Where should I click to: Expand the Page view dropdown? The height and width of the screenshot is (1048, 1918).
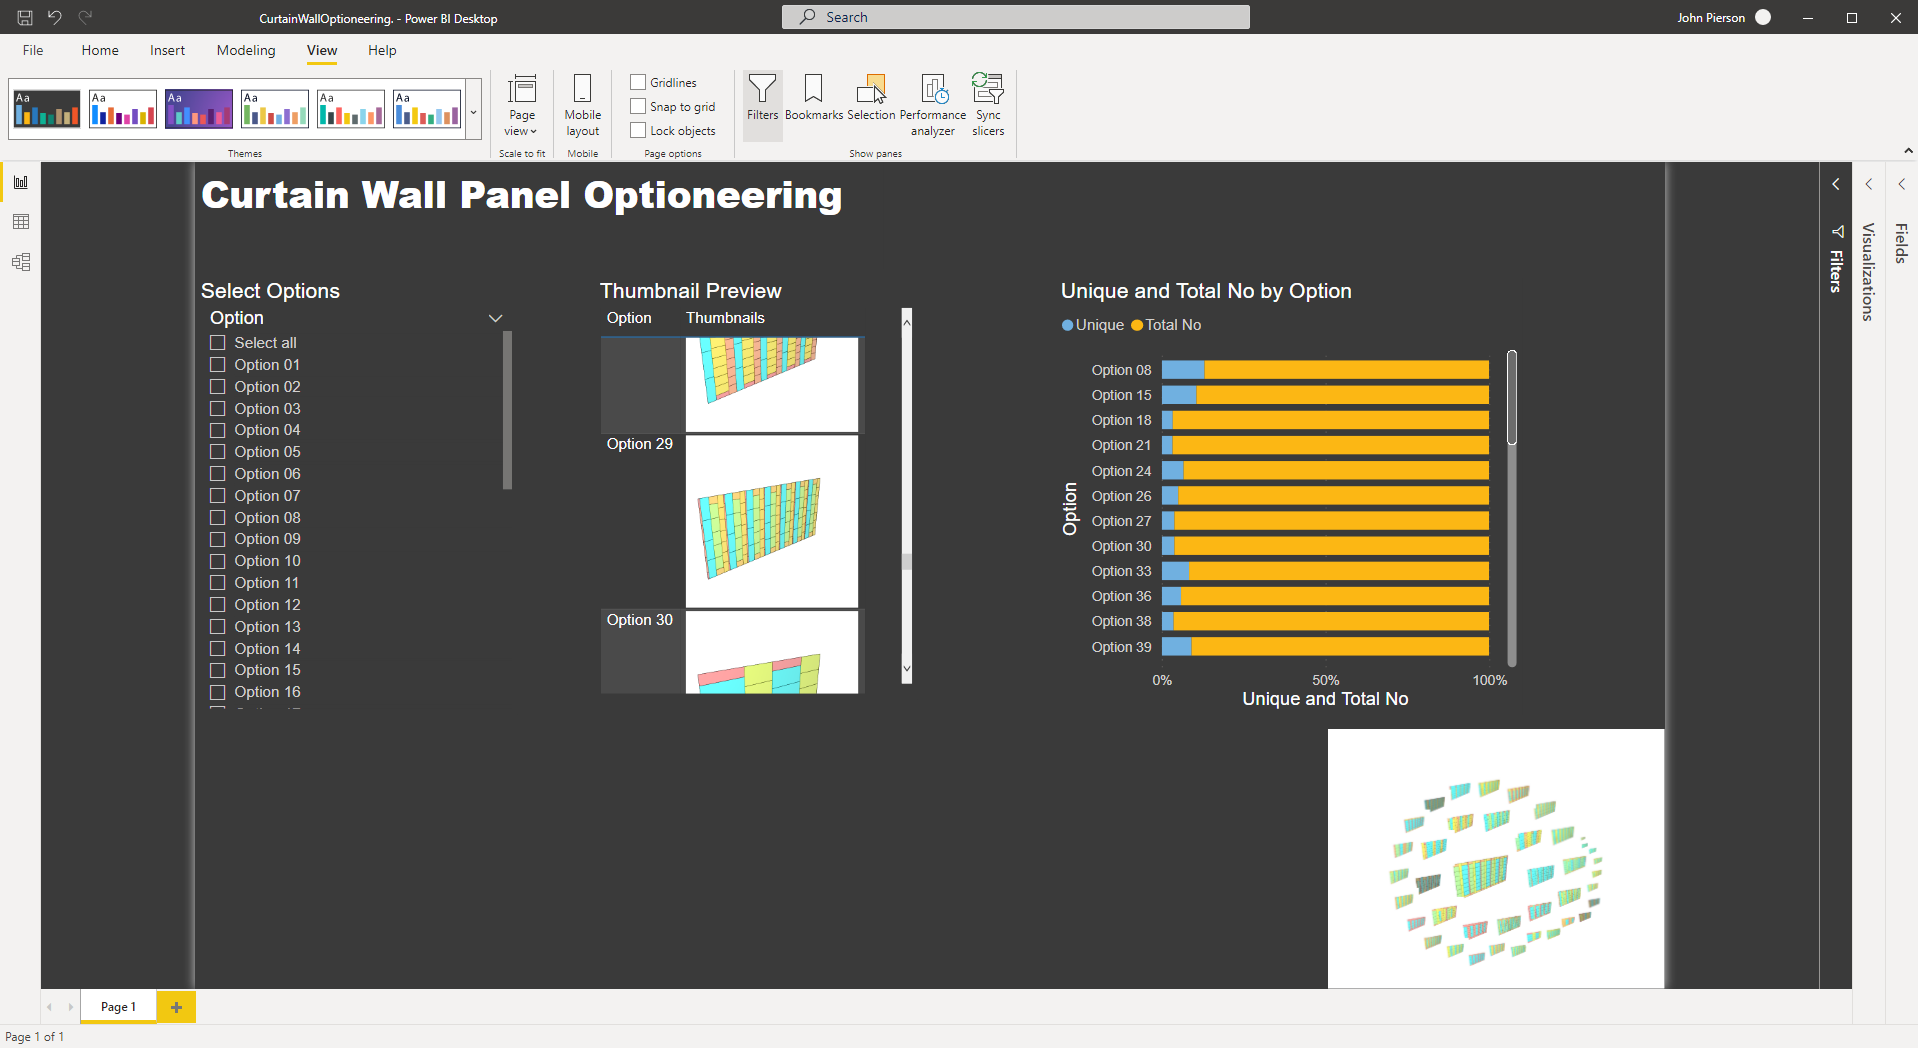(521, 104)
